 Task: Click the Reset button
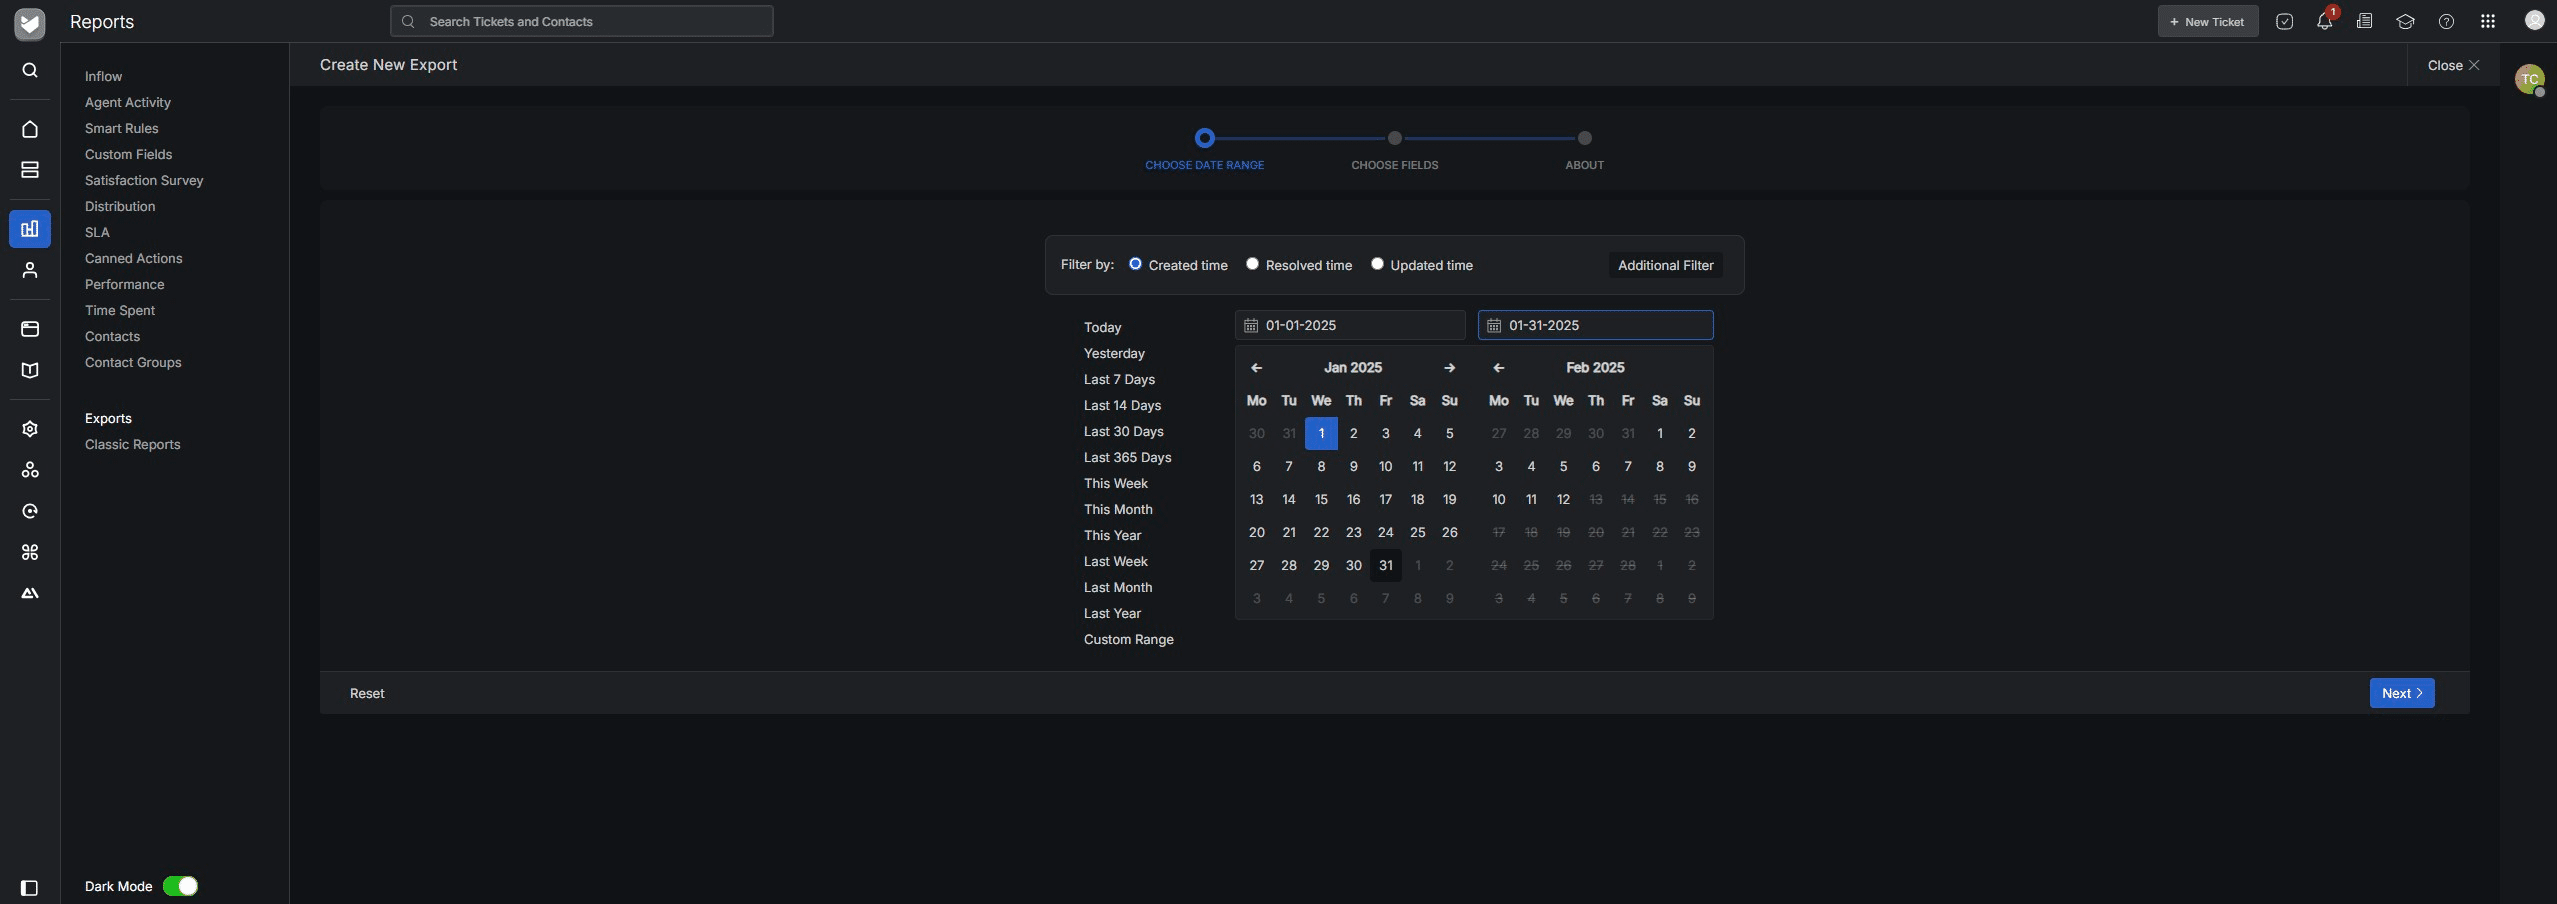point(367,693)
